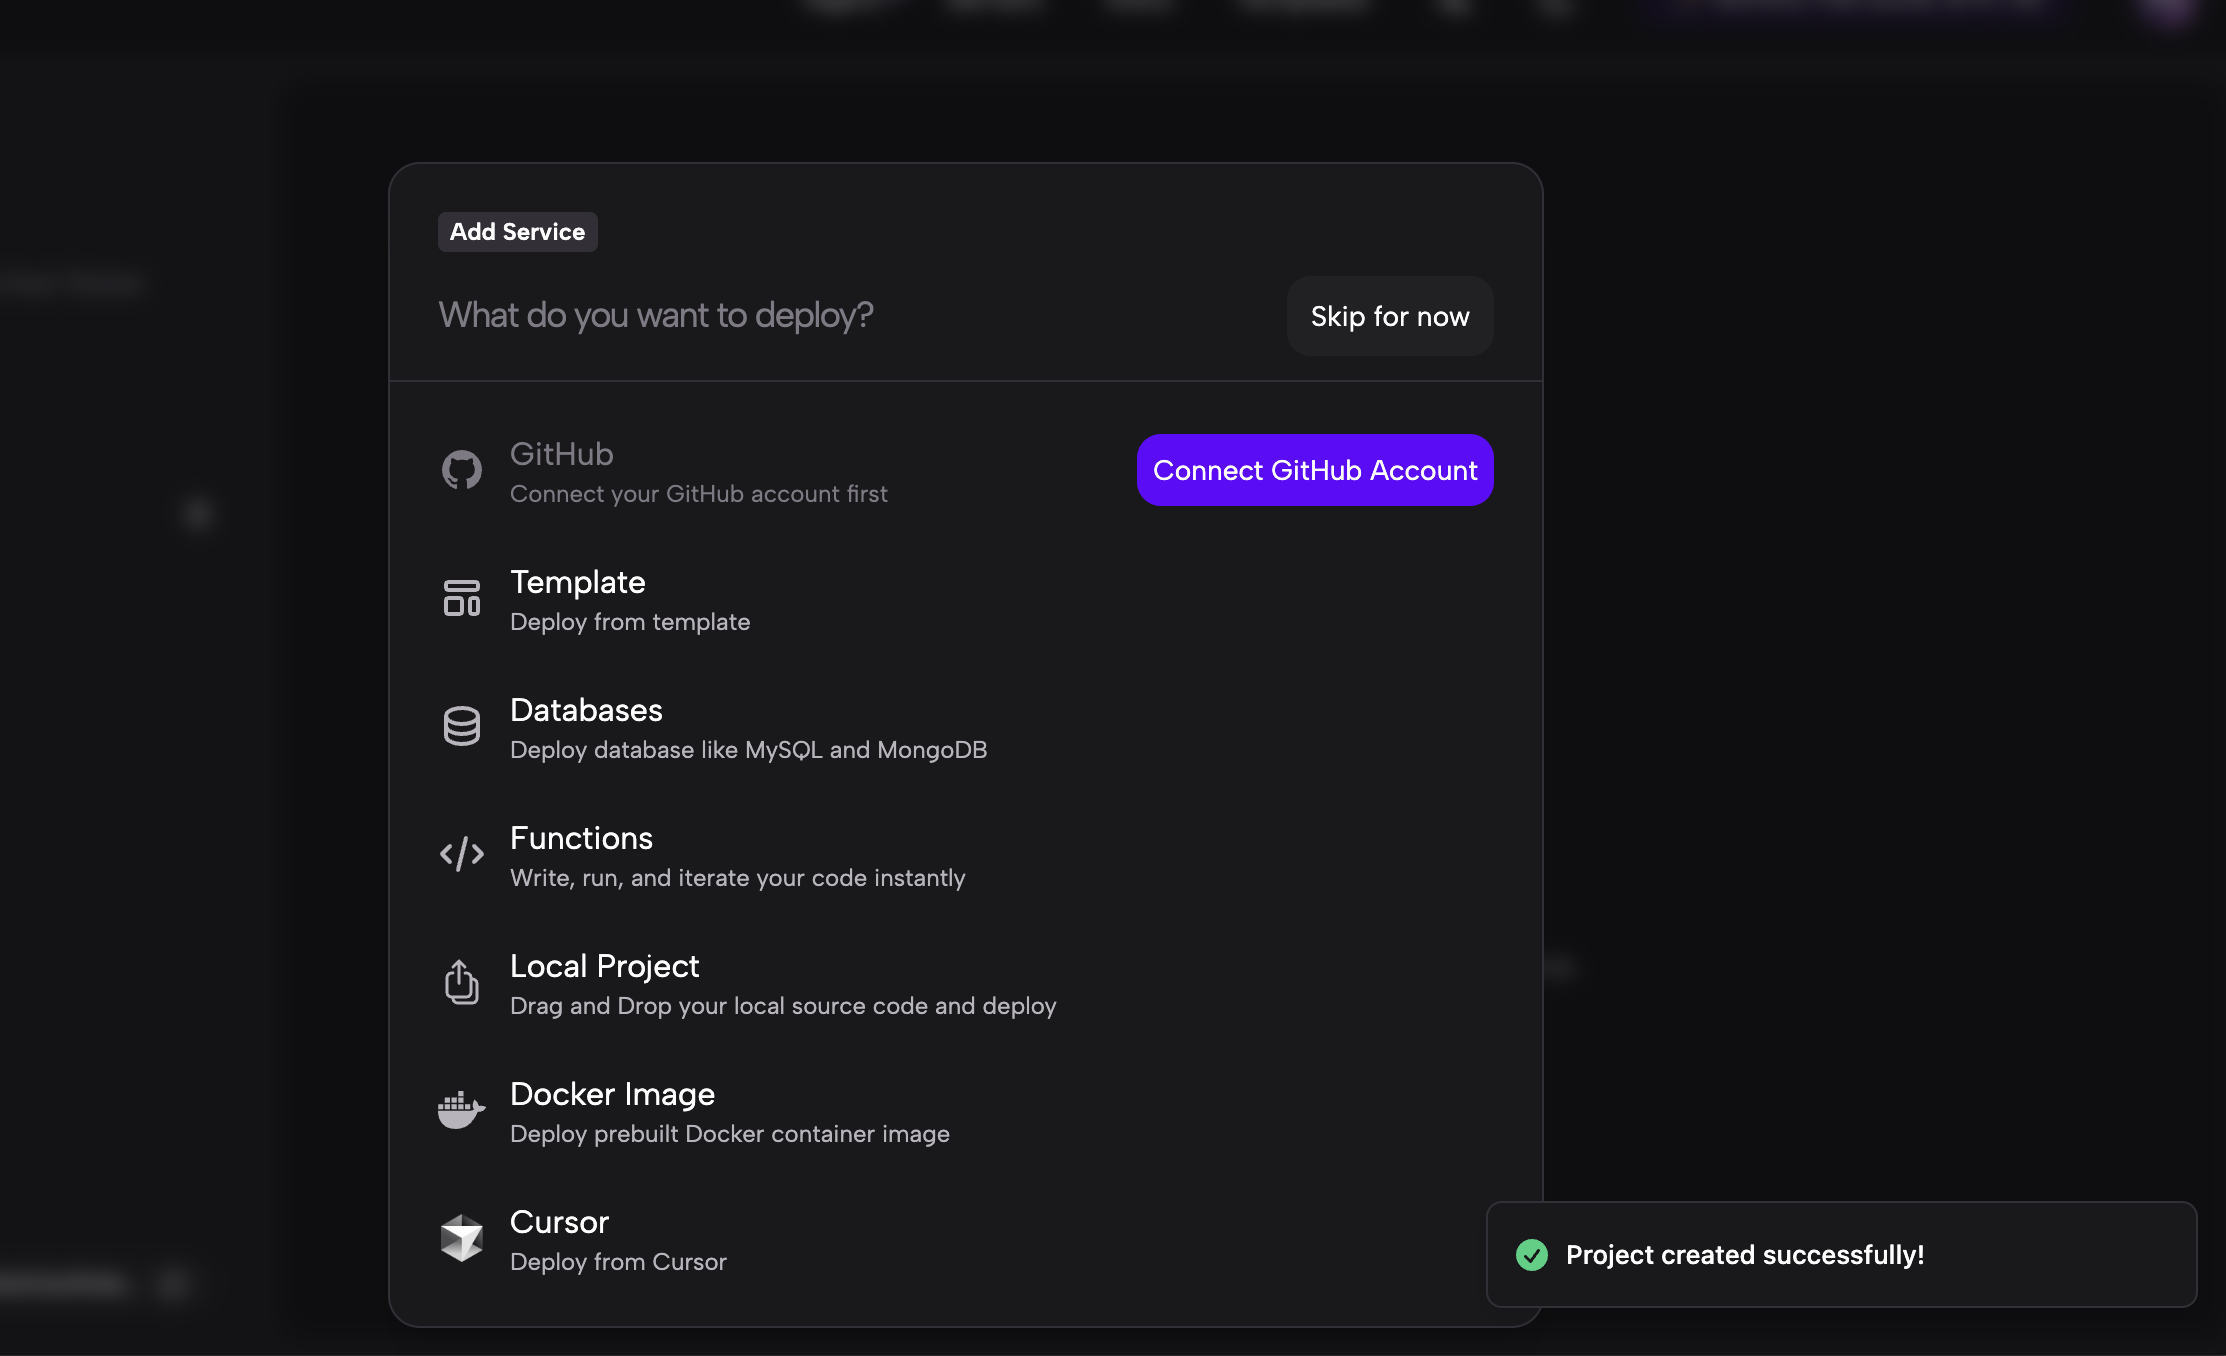Open the Functions option
2226x1356 pixels.
[x=581, y=839]
